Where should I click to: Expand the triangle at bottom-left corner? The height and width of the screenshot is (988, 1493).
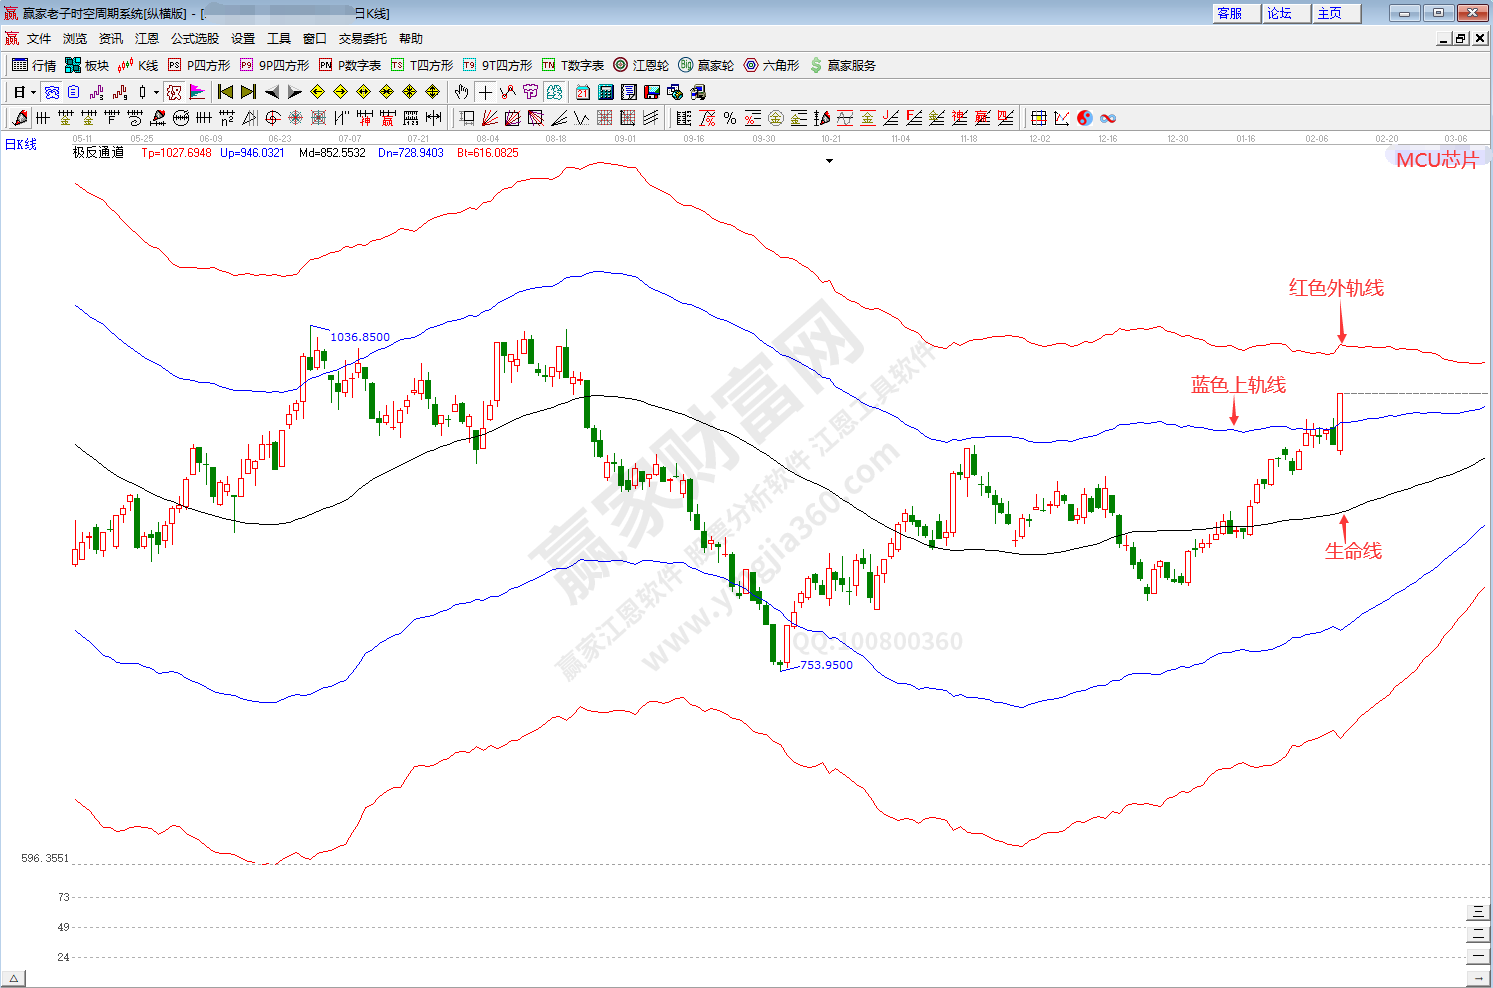(13, 978)
